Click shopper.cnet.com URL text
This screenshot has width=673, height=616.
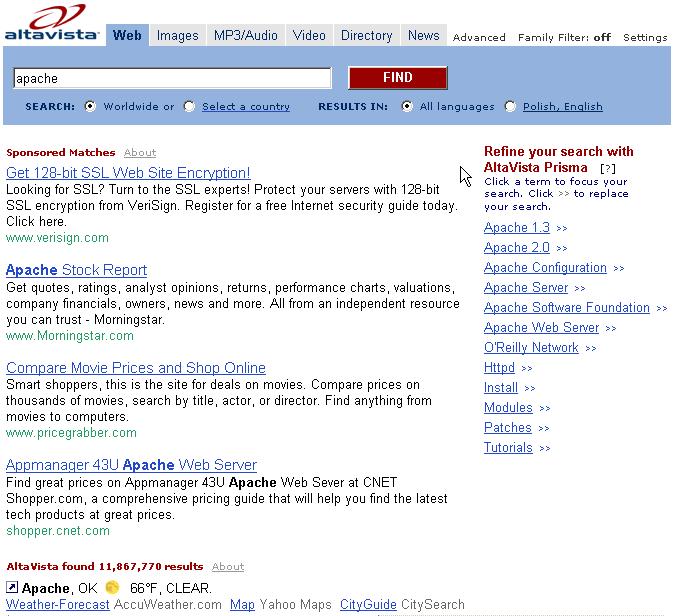58,531
